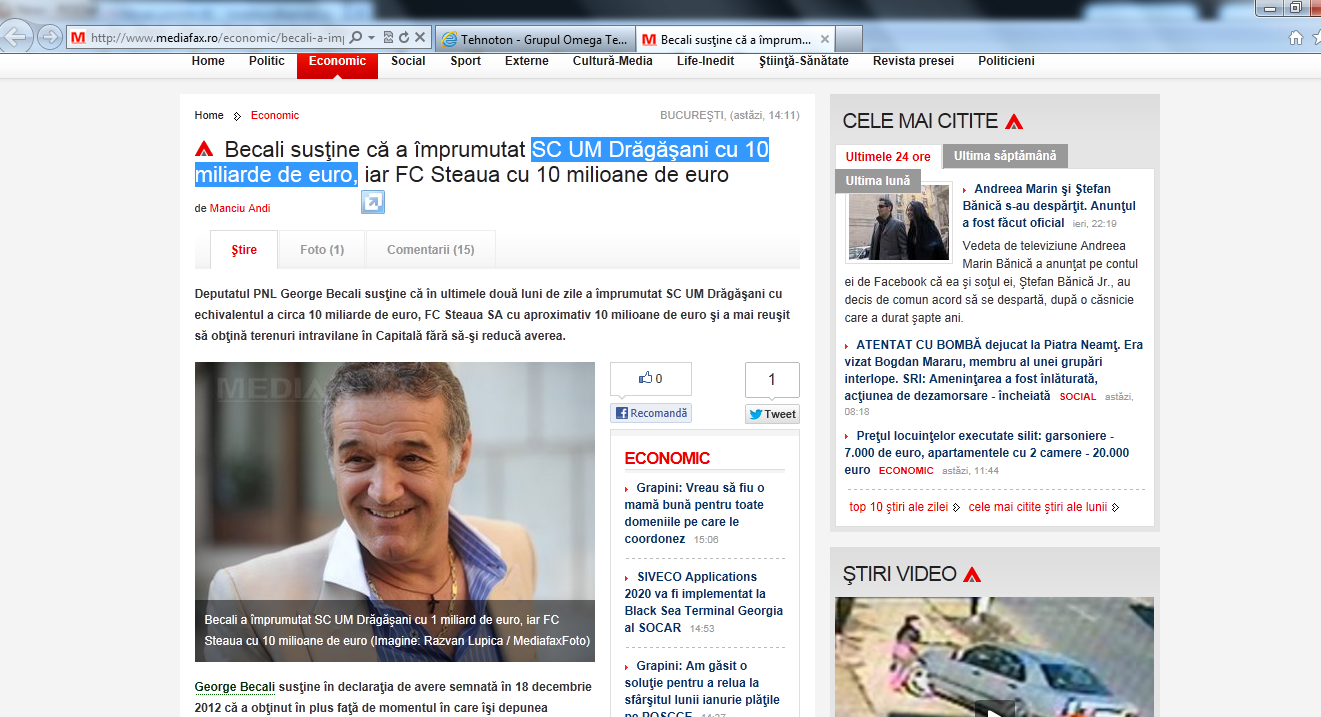Select the Ultima săptămână tab
The image size is (1321, 717).
(x=1005, y=156)
